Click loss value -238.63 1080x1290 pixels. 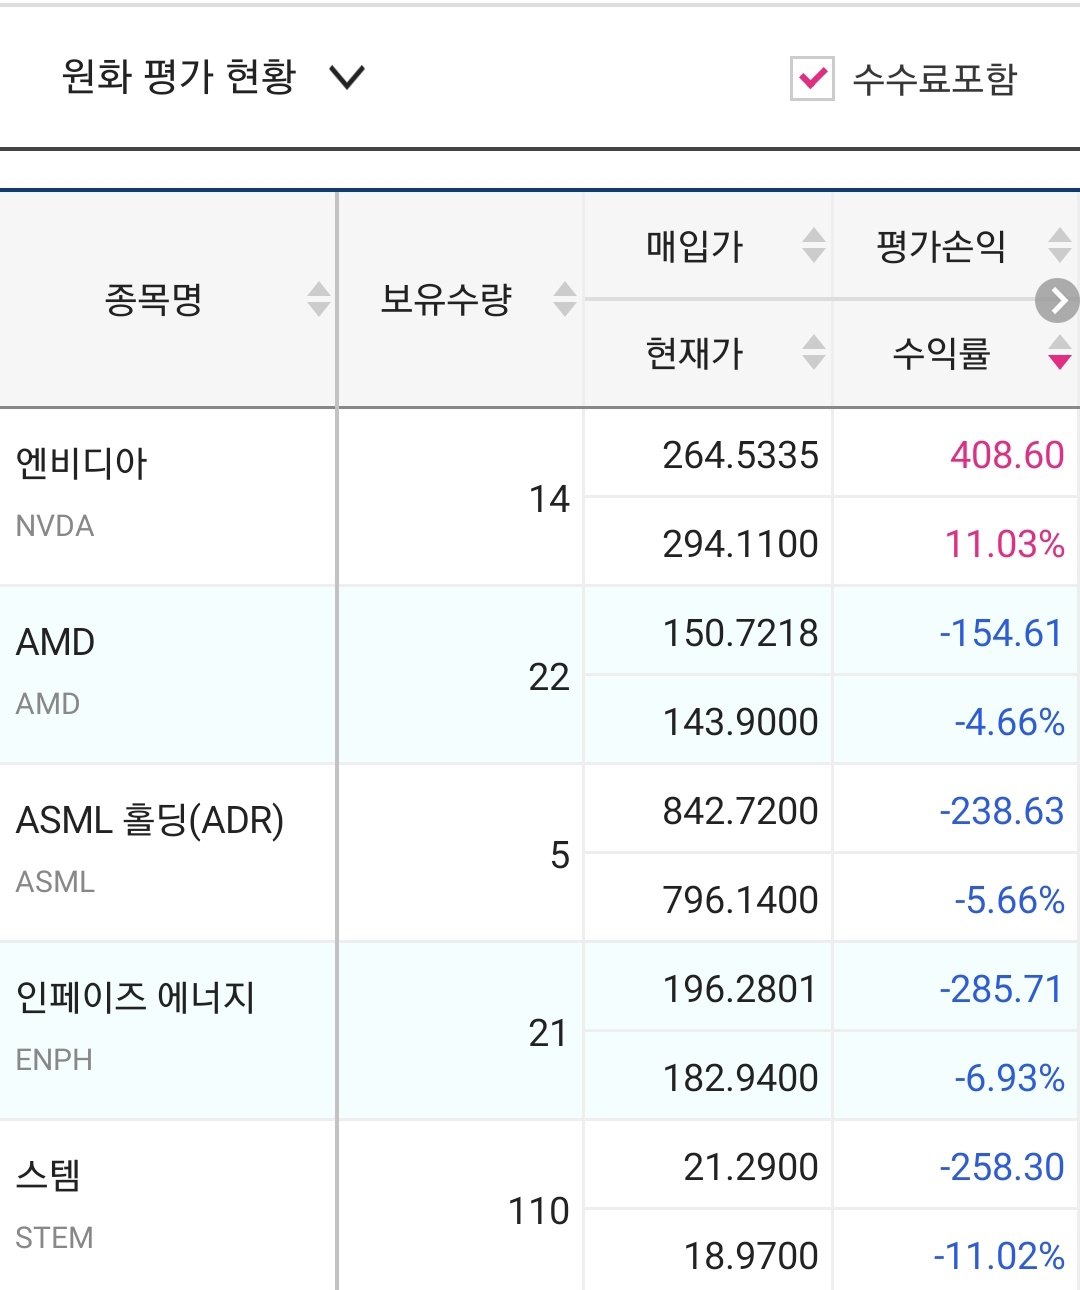click(x=1002, y=811)
